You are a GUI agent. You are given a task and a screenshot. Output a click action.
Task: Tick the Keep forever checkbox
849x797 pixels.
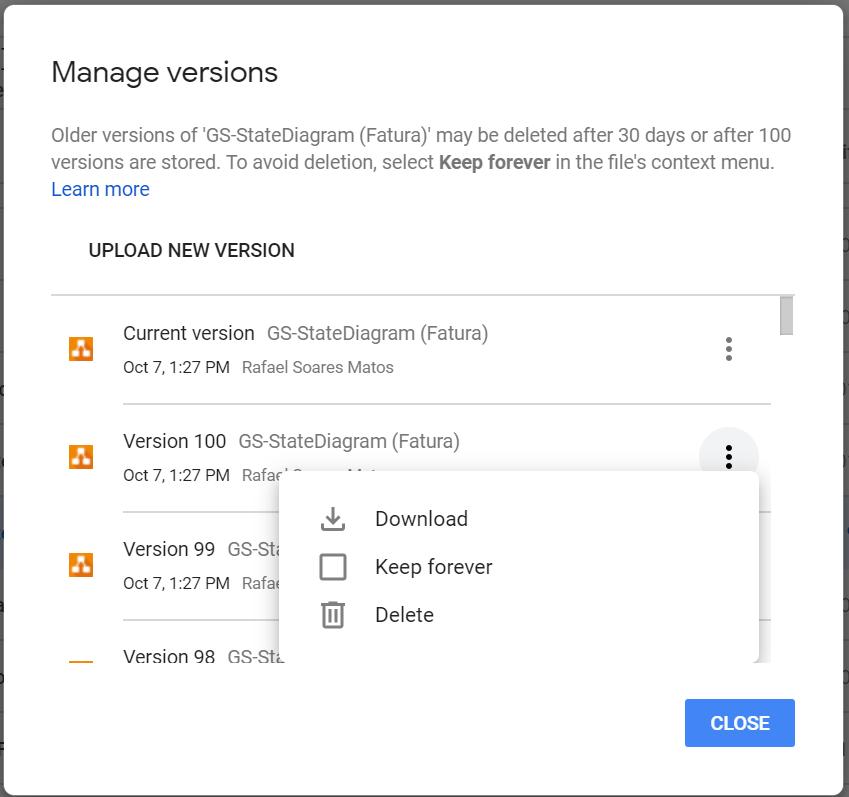[x=332, y=567]
